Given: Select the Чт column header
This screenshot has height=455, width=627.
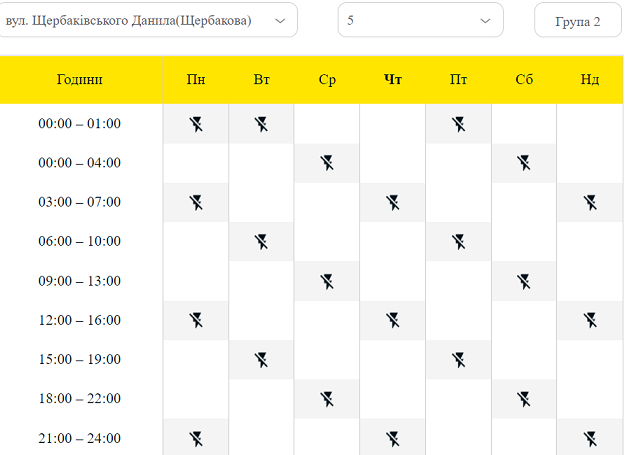Looking at the screenshot, I should [393, 80].
